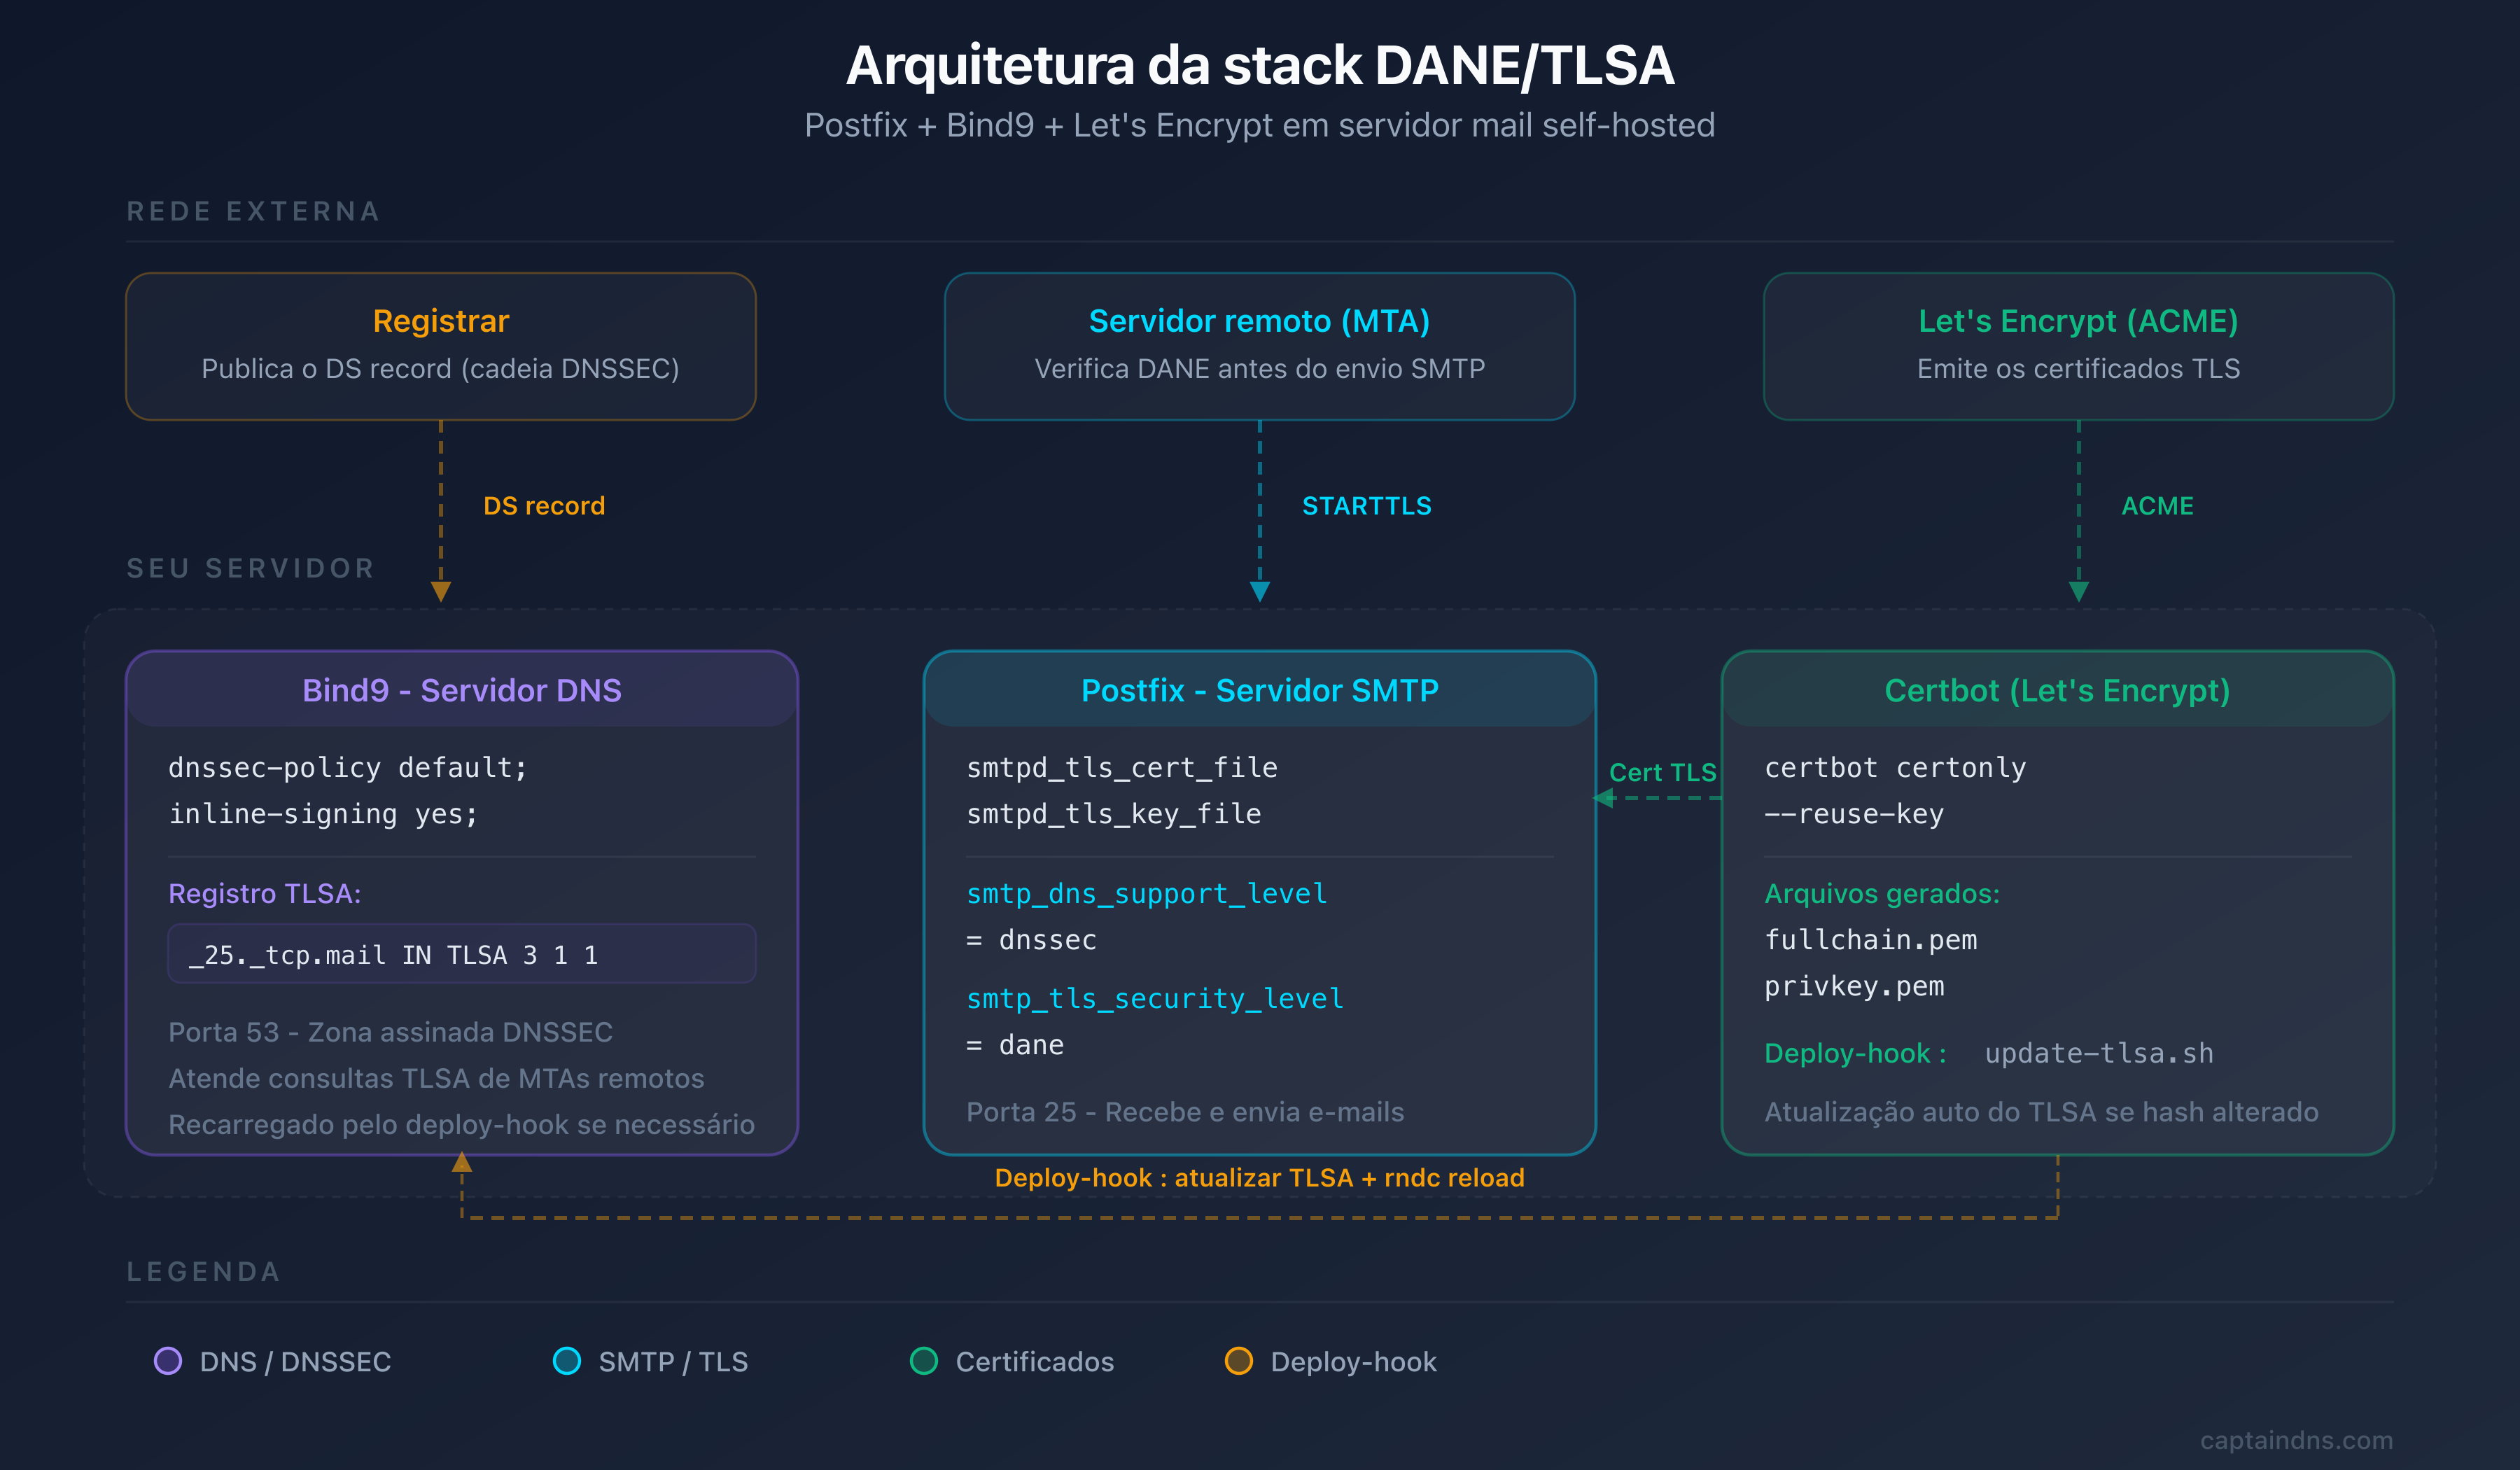Viewport: 2520px width, 1470px height.
Task: Click the fullchain.pem generated file entry
Action: pos(1870,939)
